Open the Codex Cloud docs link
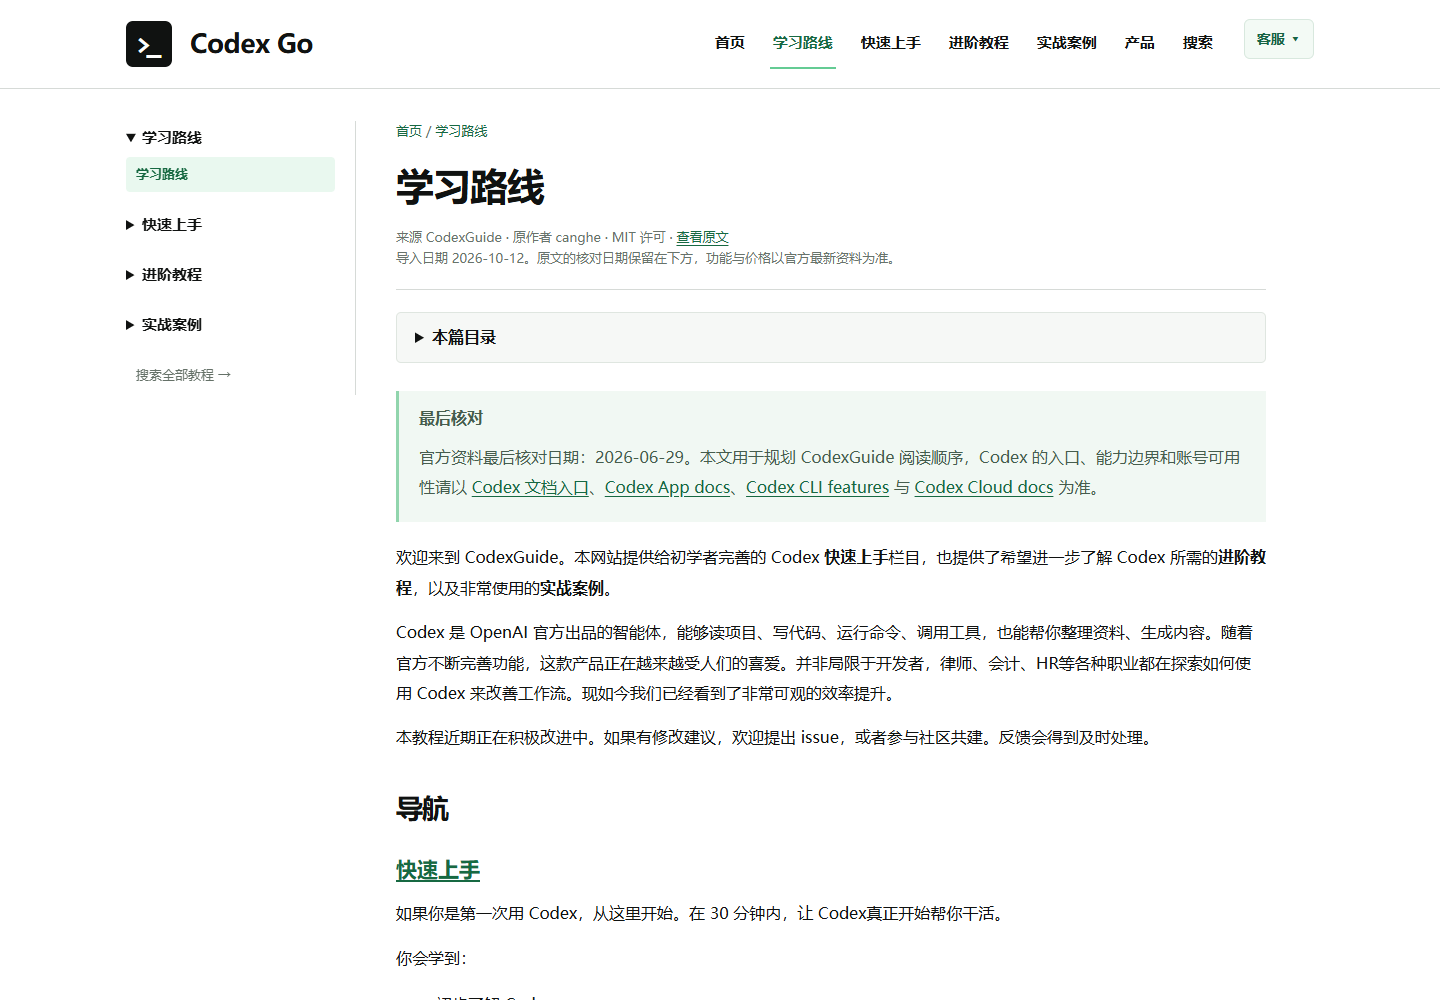1440x1000 pixels. [x=983, y=487]
